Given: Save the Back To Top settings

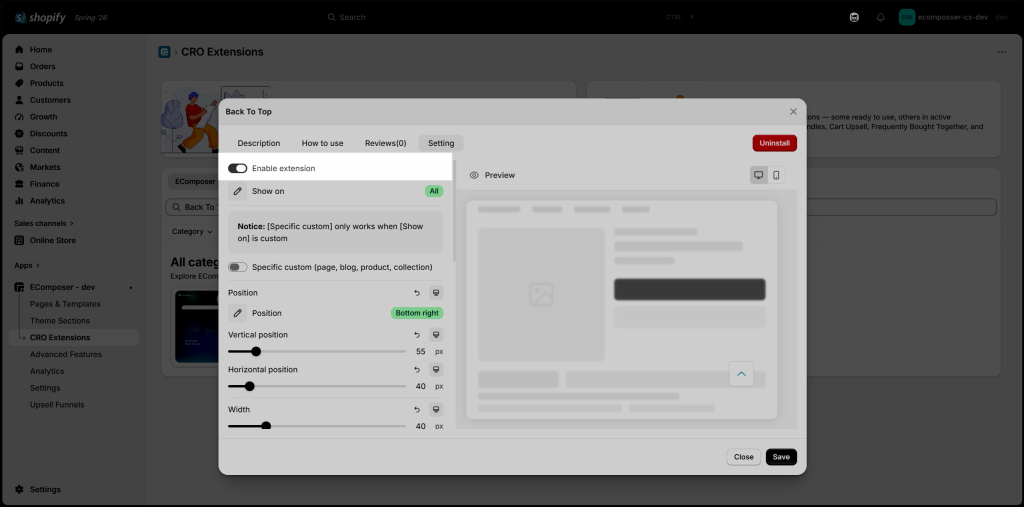Looking at the screenshot, I should tap(781, 457).
